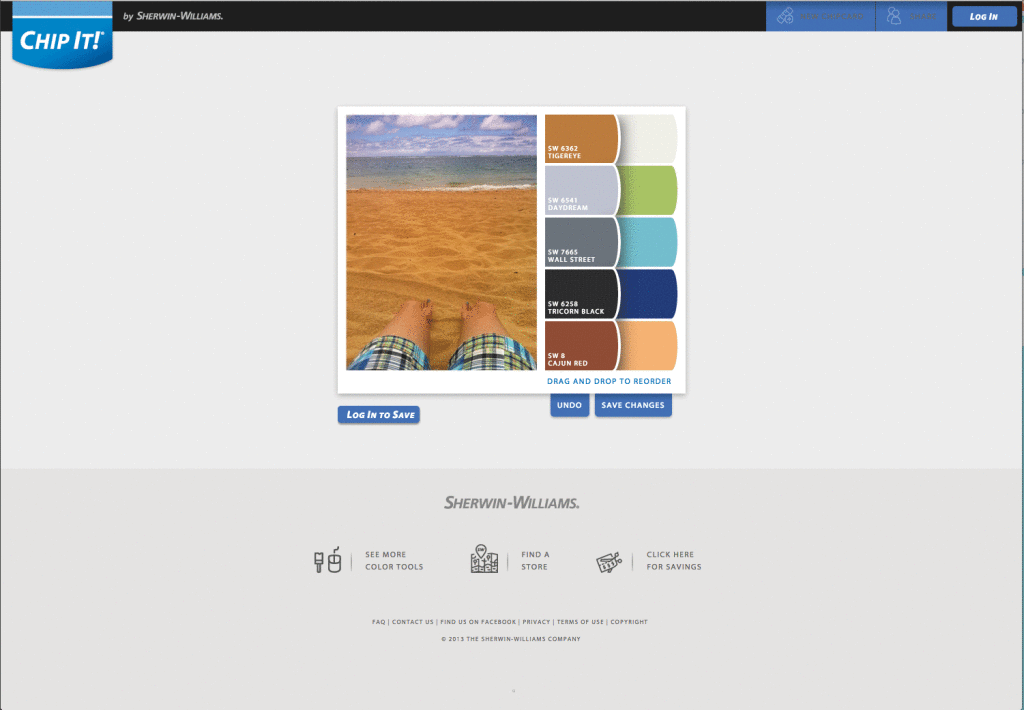Screen dimensions: 1024x710
Task: Pick the off-white alternate color chip
Action: pyautogui.click(x=648, y=138)
